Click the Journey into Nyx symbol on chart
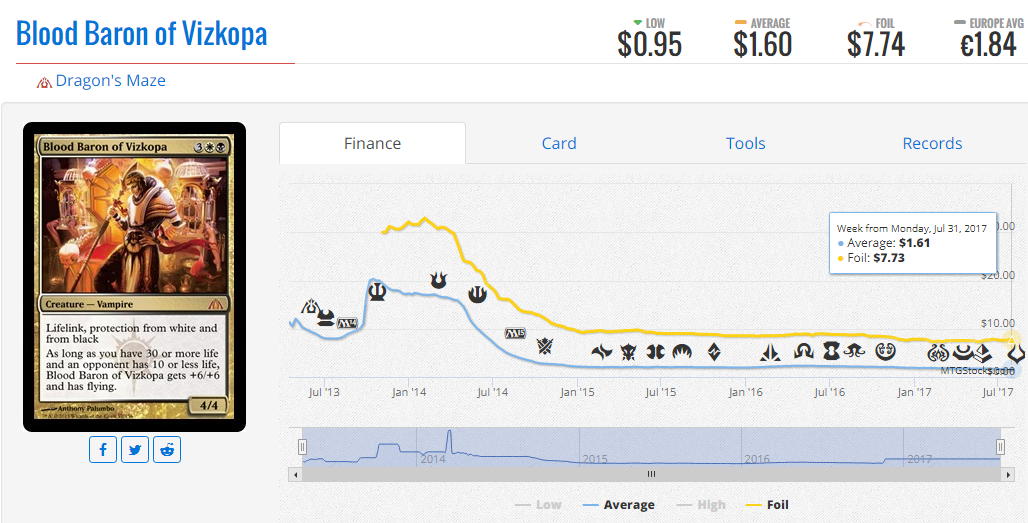The width and height of the screenshot is (1028, 523). (477, 296)
